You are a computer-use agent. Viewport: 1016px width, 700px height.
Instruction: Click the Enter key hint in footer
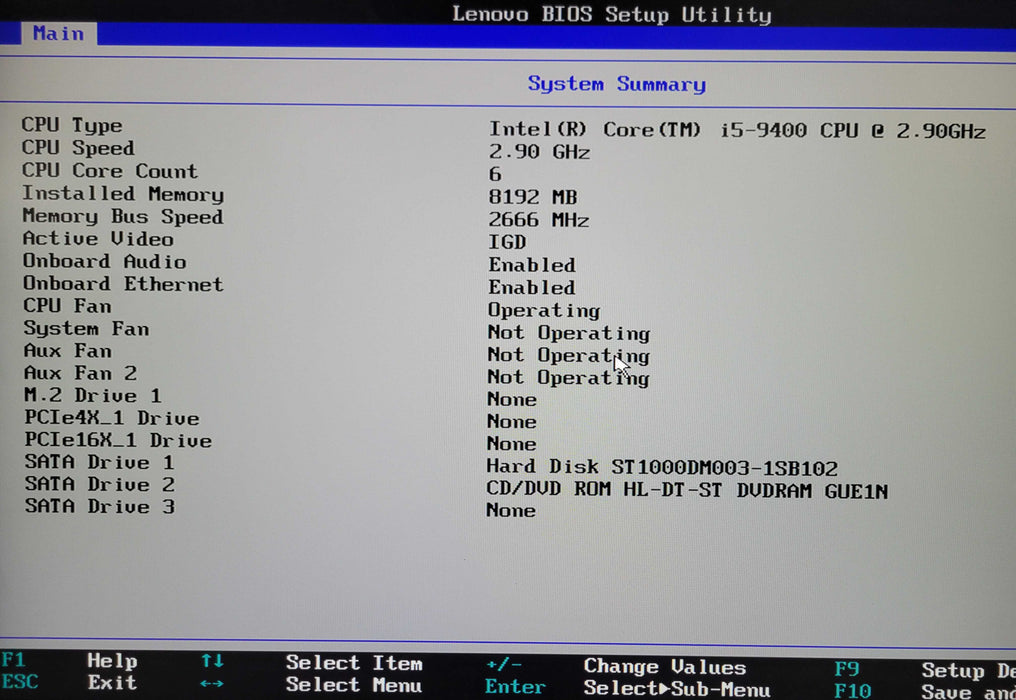515,687
